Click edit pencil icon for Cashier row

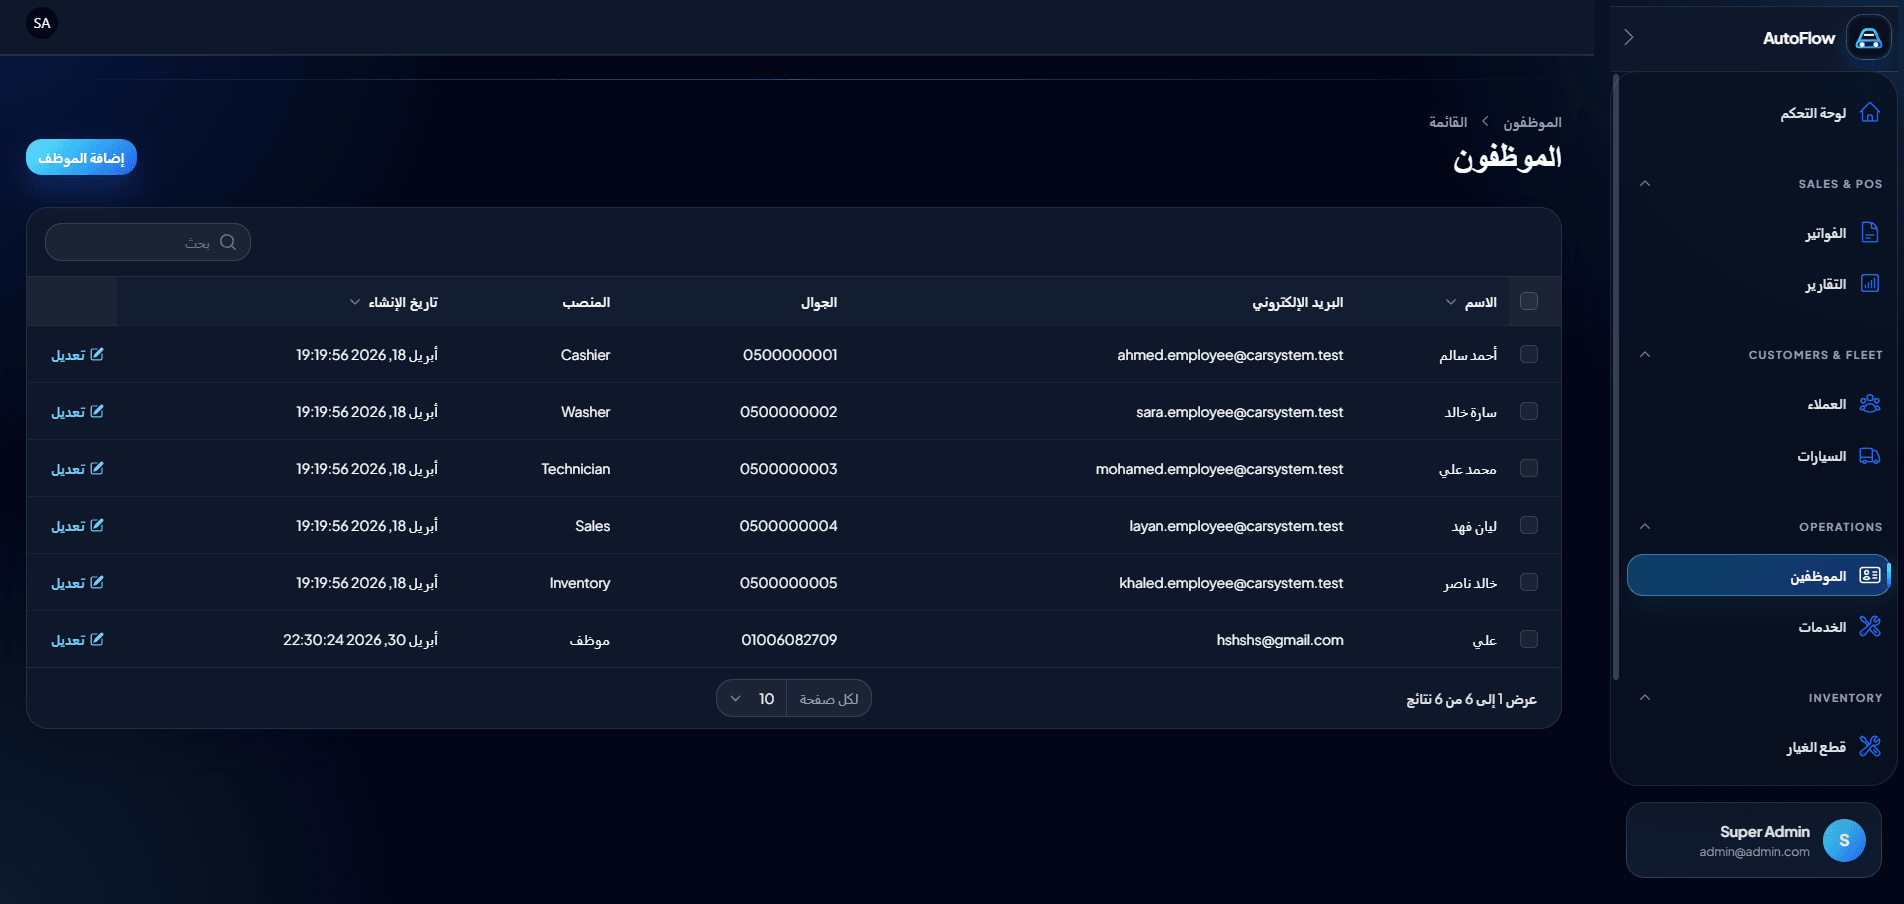(97, 354)
